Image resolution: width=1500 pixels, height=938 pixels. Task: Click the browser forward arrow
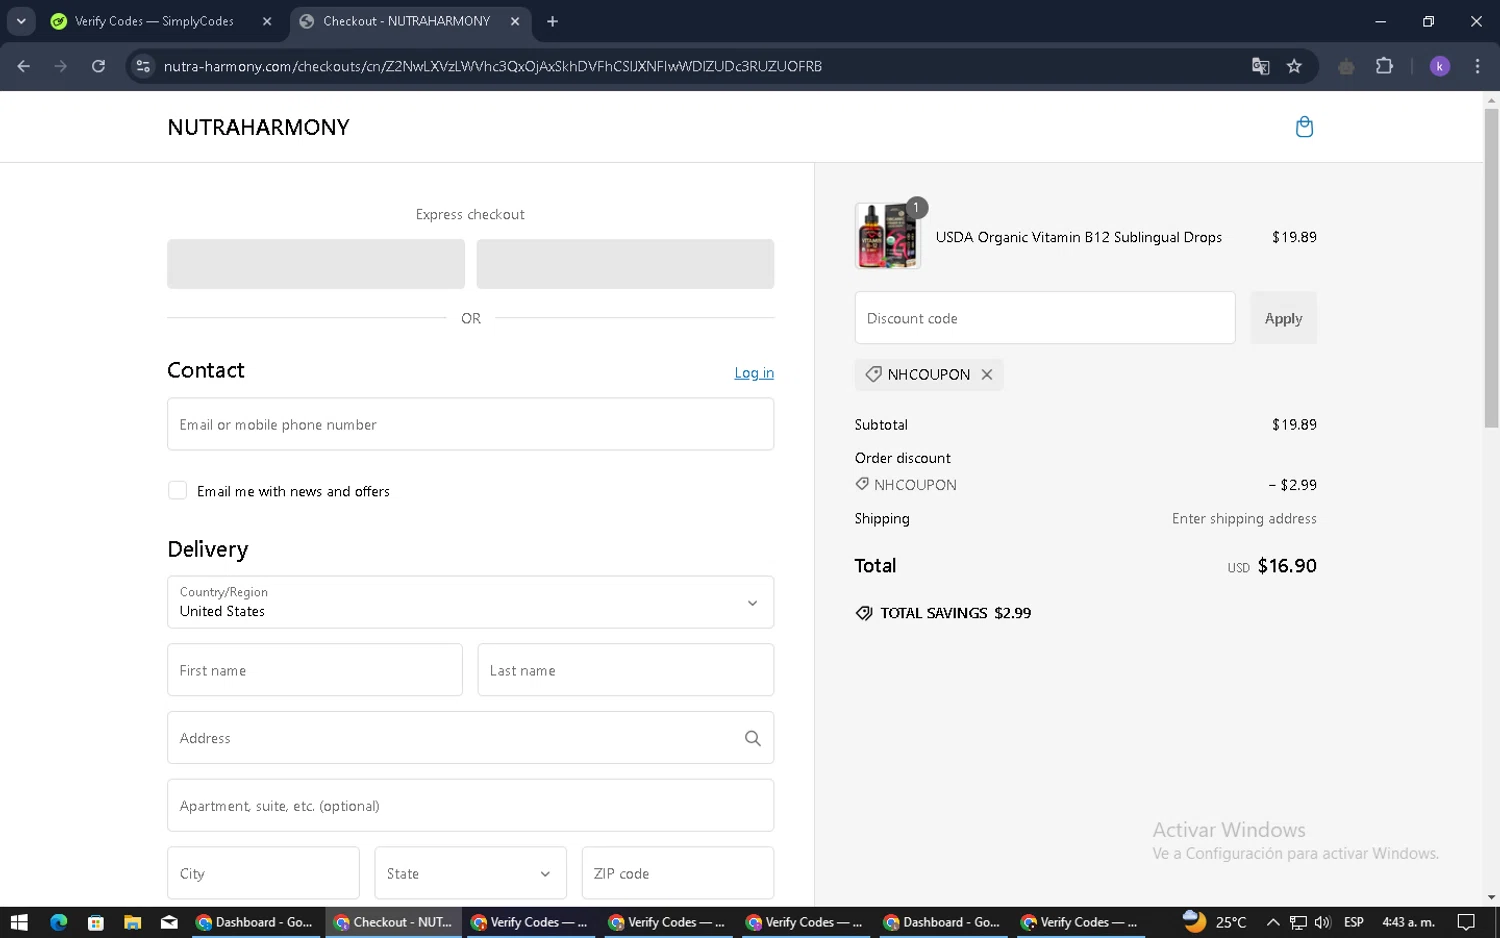click(61, 66)
